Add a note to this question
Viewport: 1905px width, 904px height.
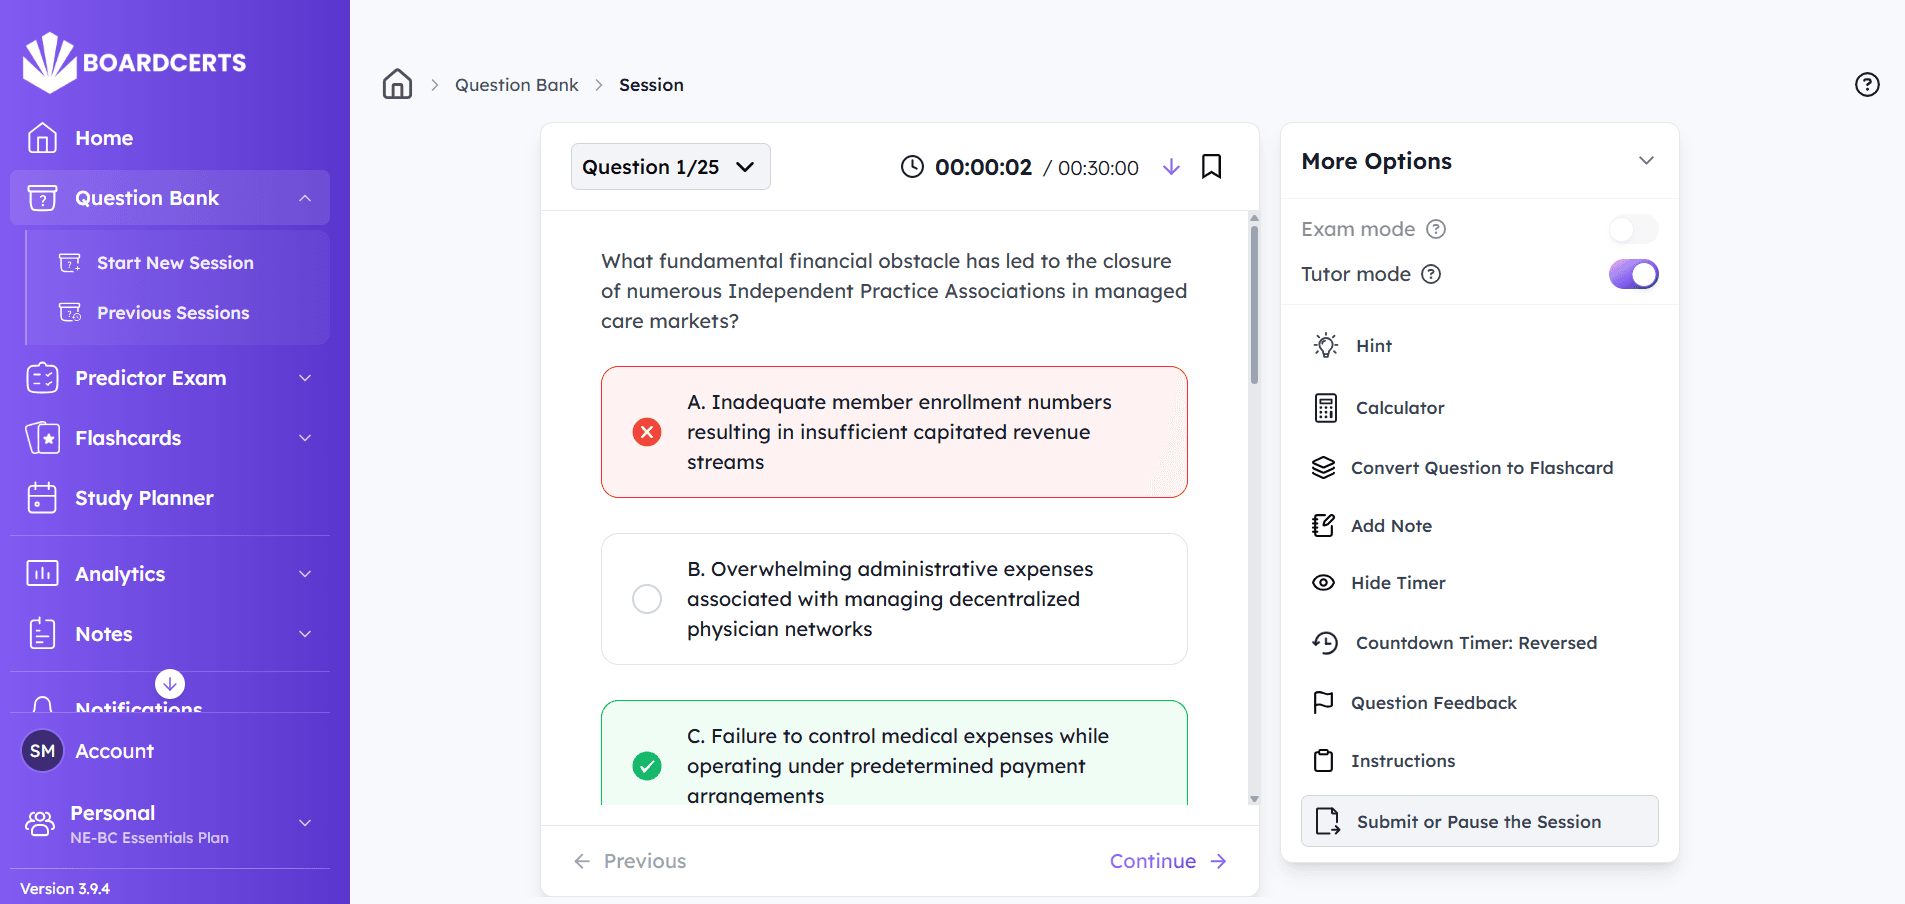(x=1390, y=526)
